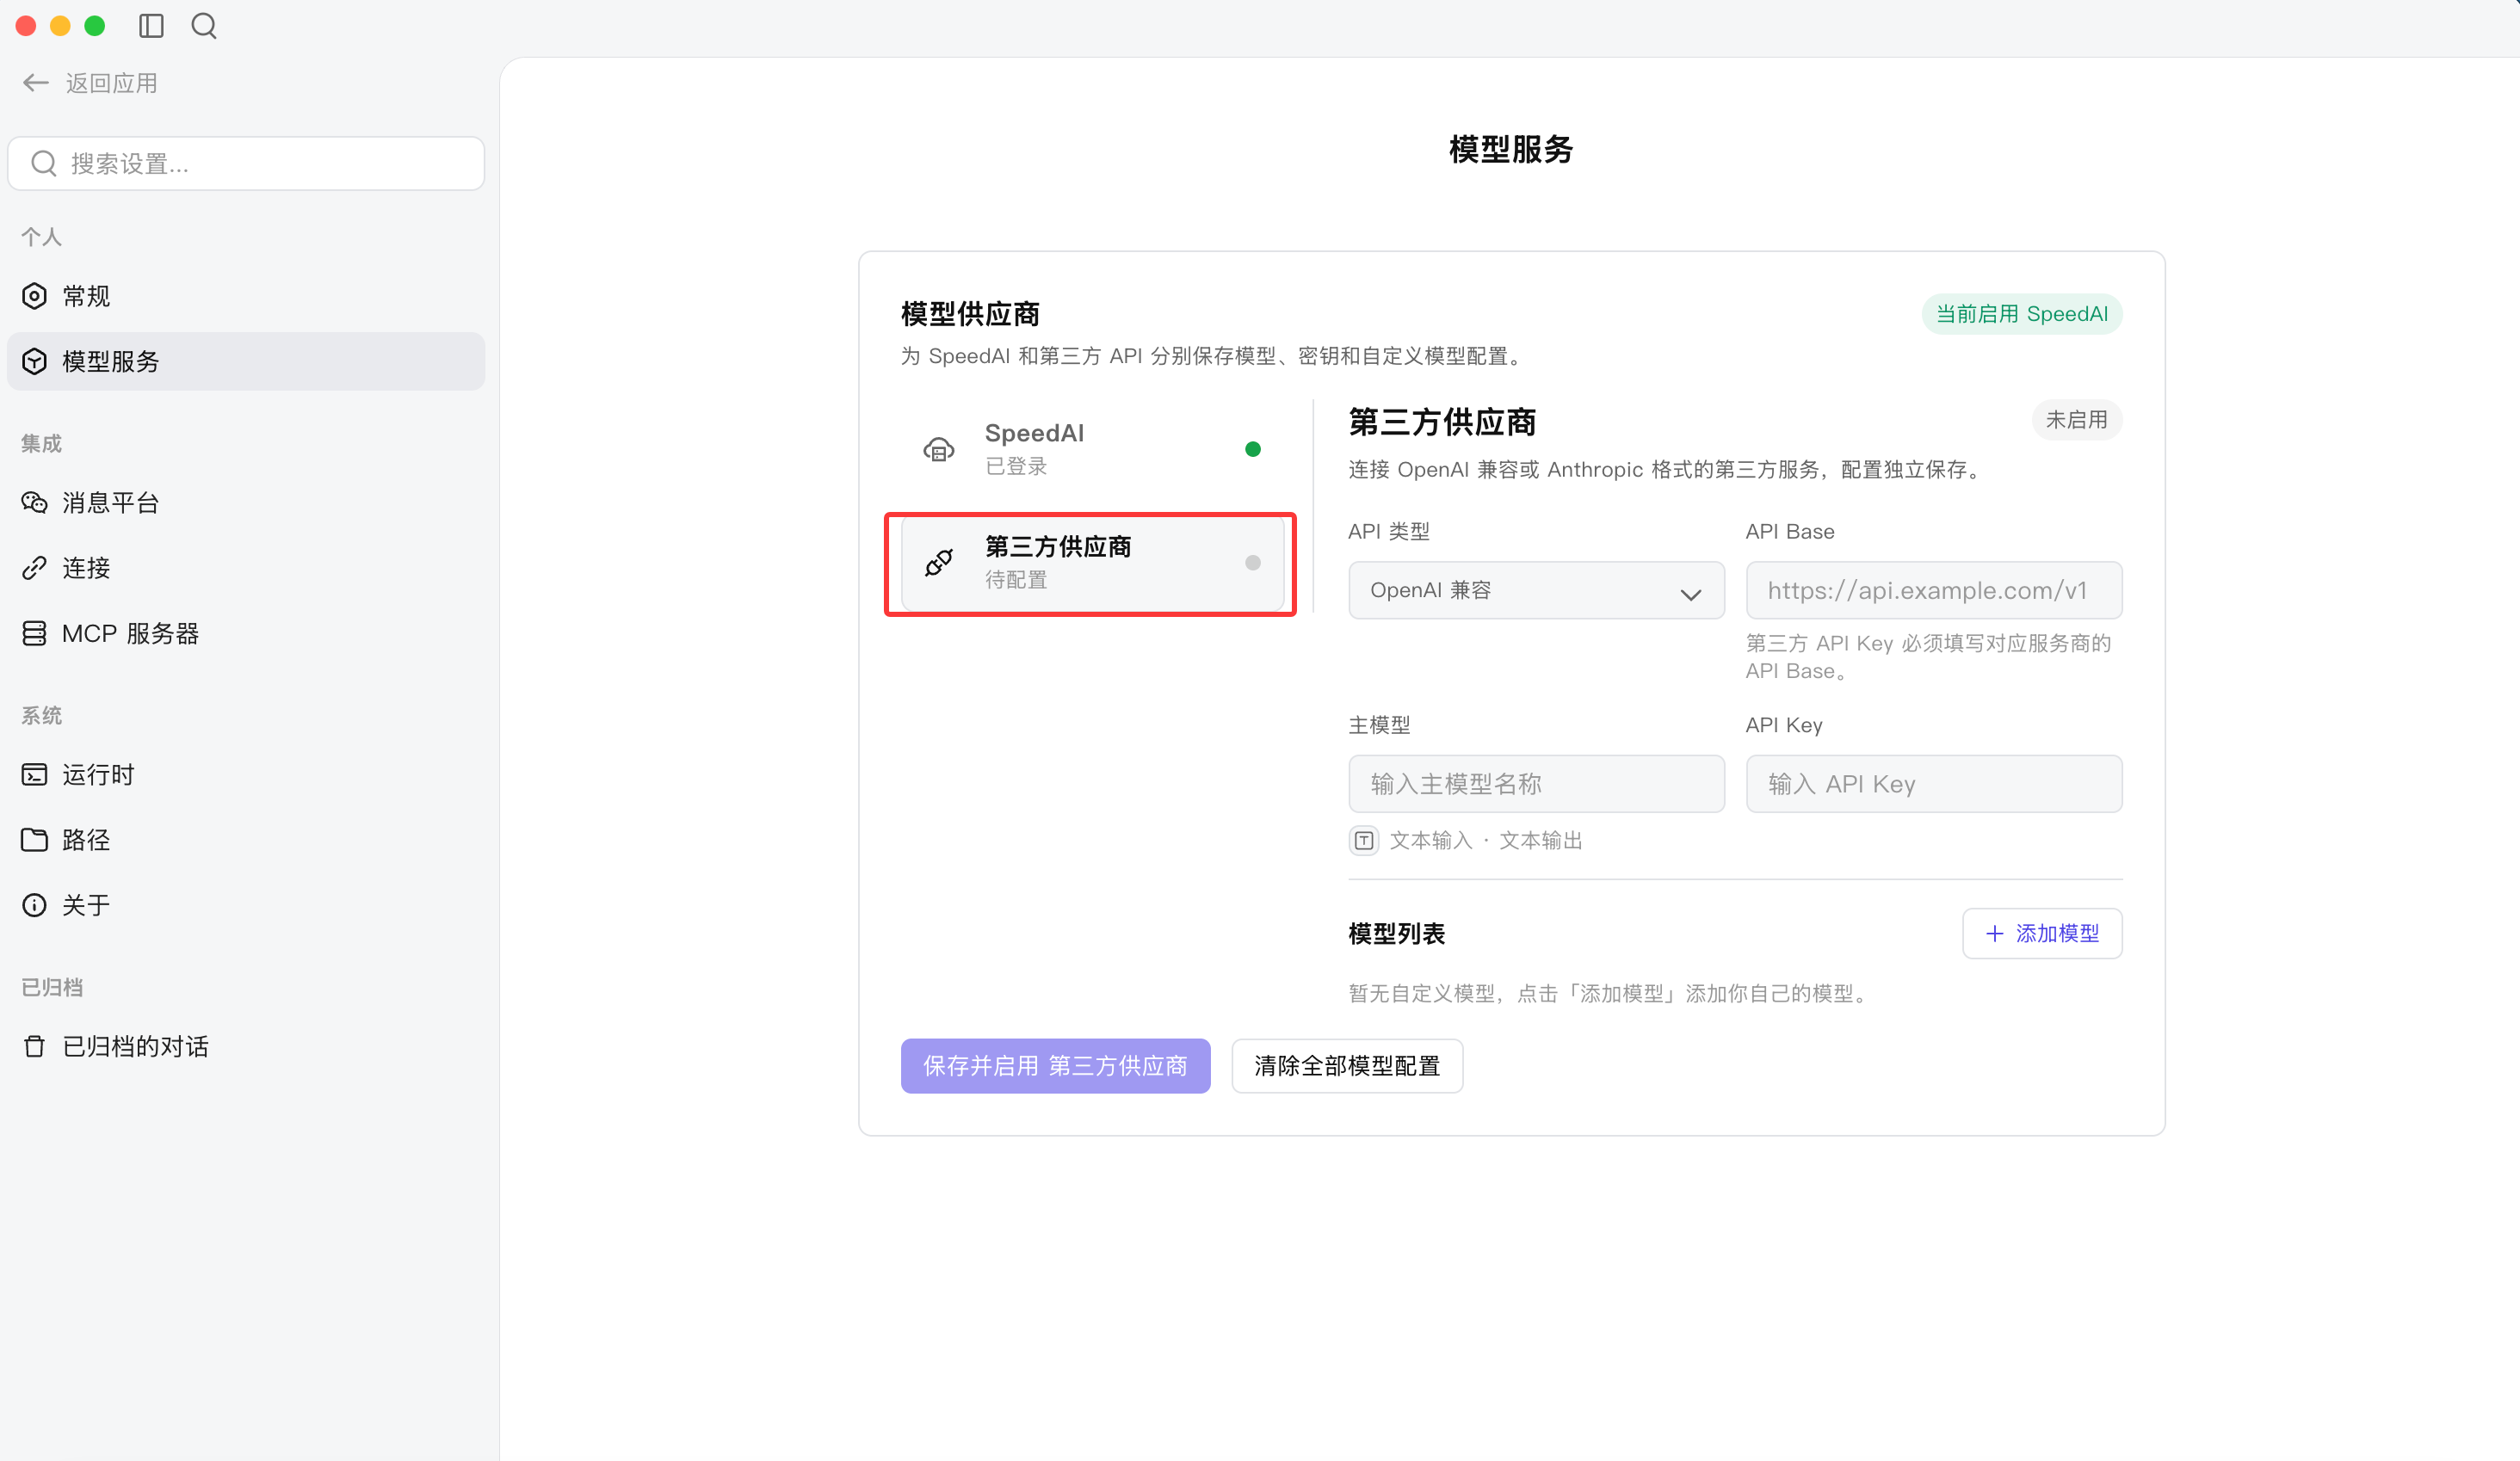The height and width of the screenshot is (1461, 2520).
Task: Open the search magnifier in title bar
Action: (204, 26)
